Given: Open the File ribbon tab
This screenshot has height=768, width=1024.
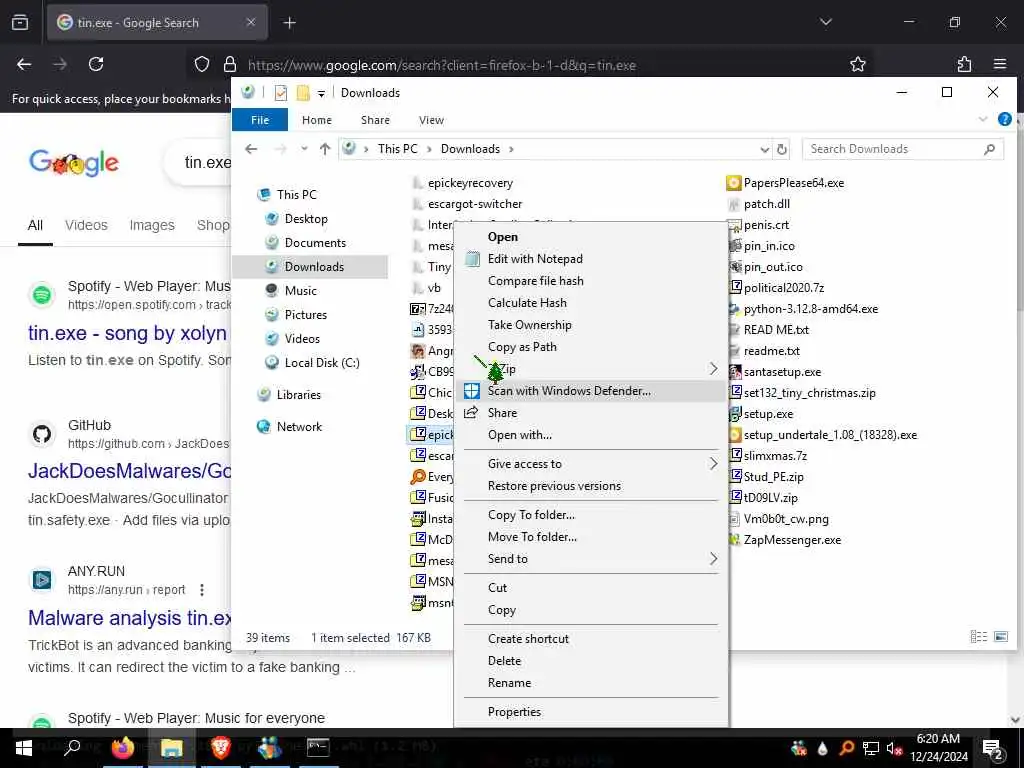Looking at the screenshot, I should (x=260, y=120).
